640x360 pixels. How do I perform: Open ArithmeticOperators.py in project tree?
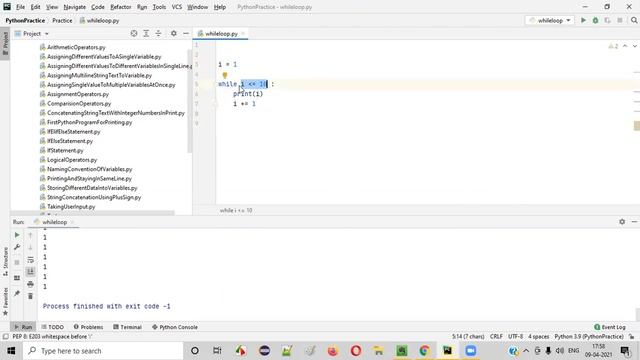76,47
